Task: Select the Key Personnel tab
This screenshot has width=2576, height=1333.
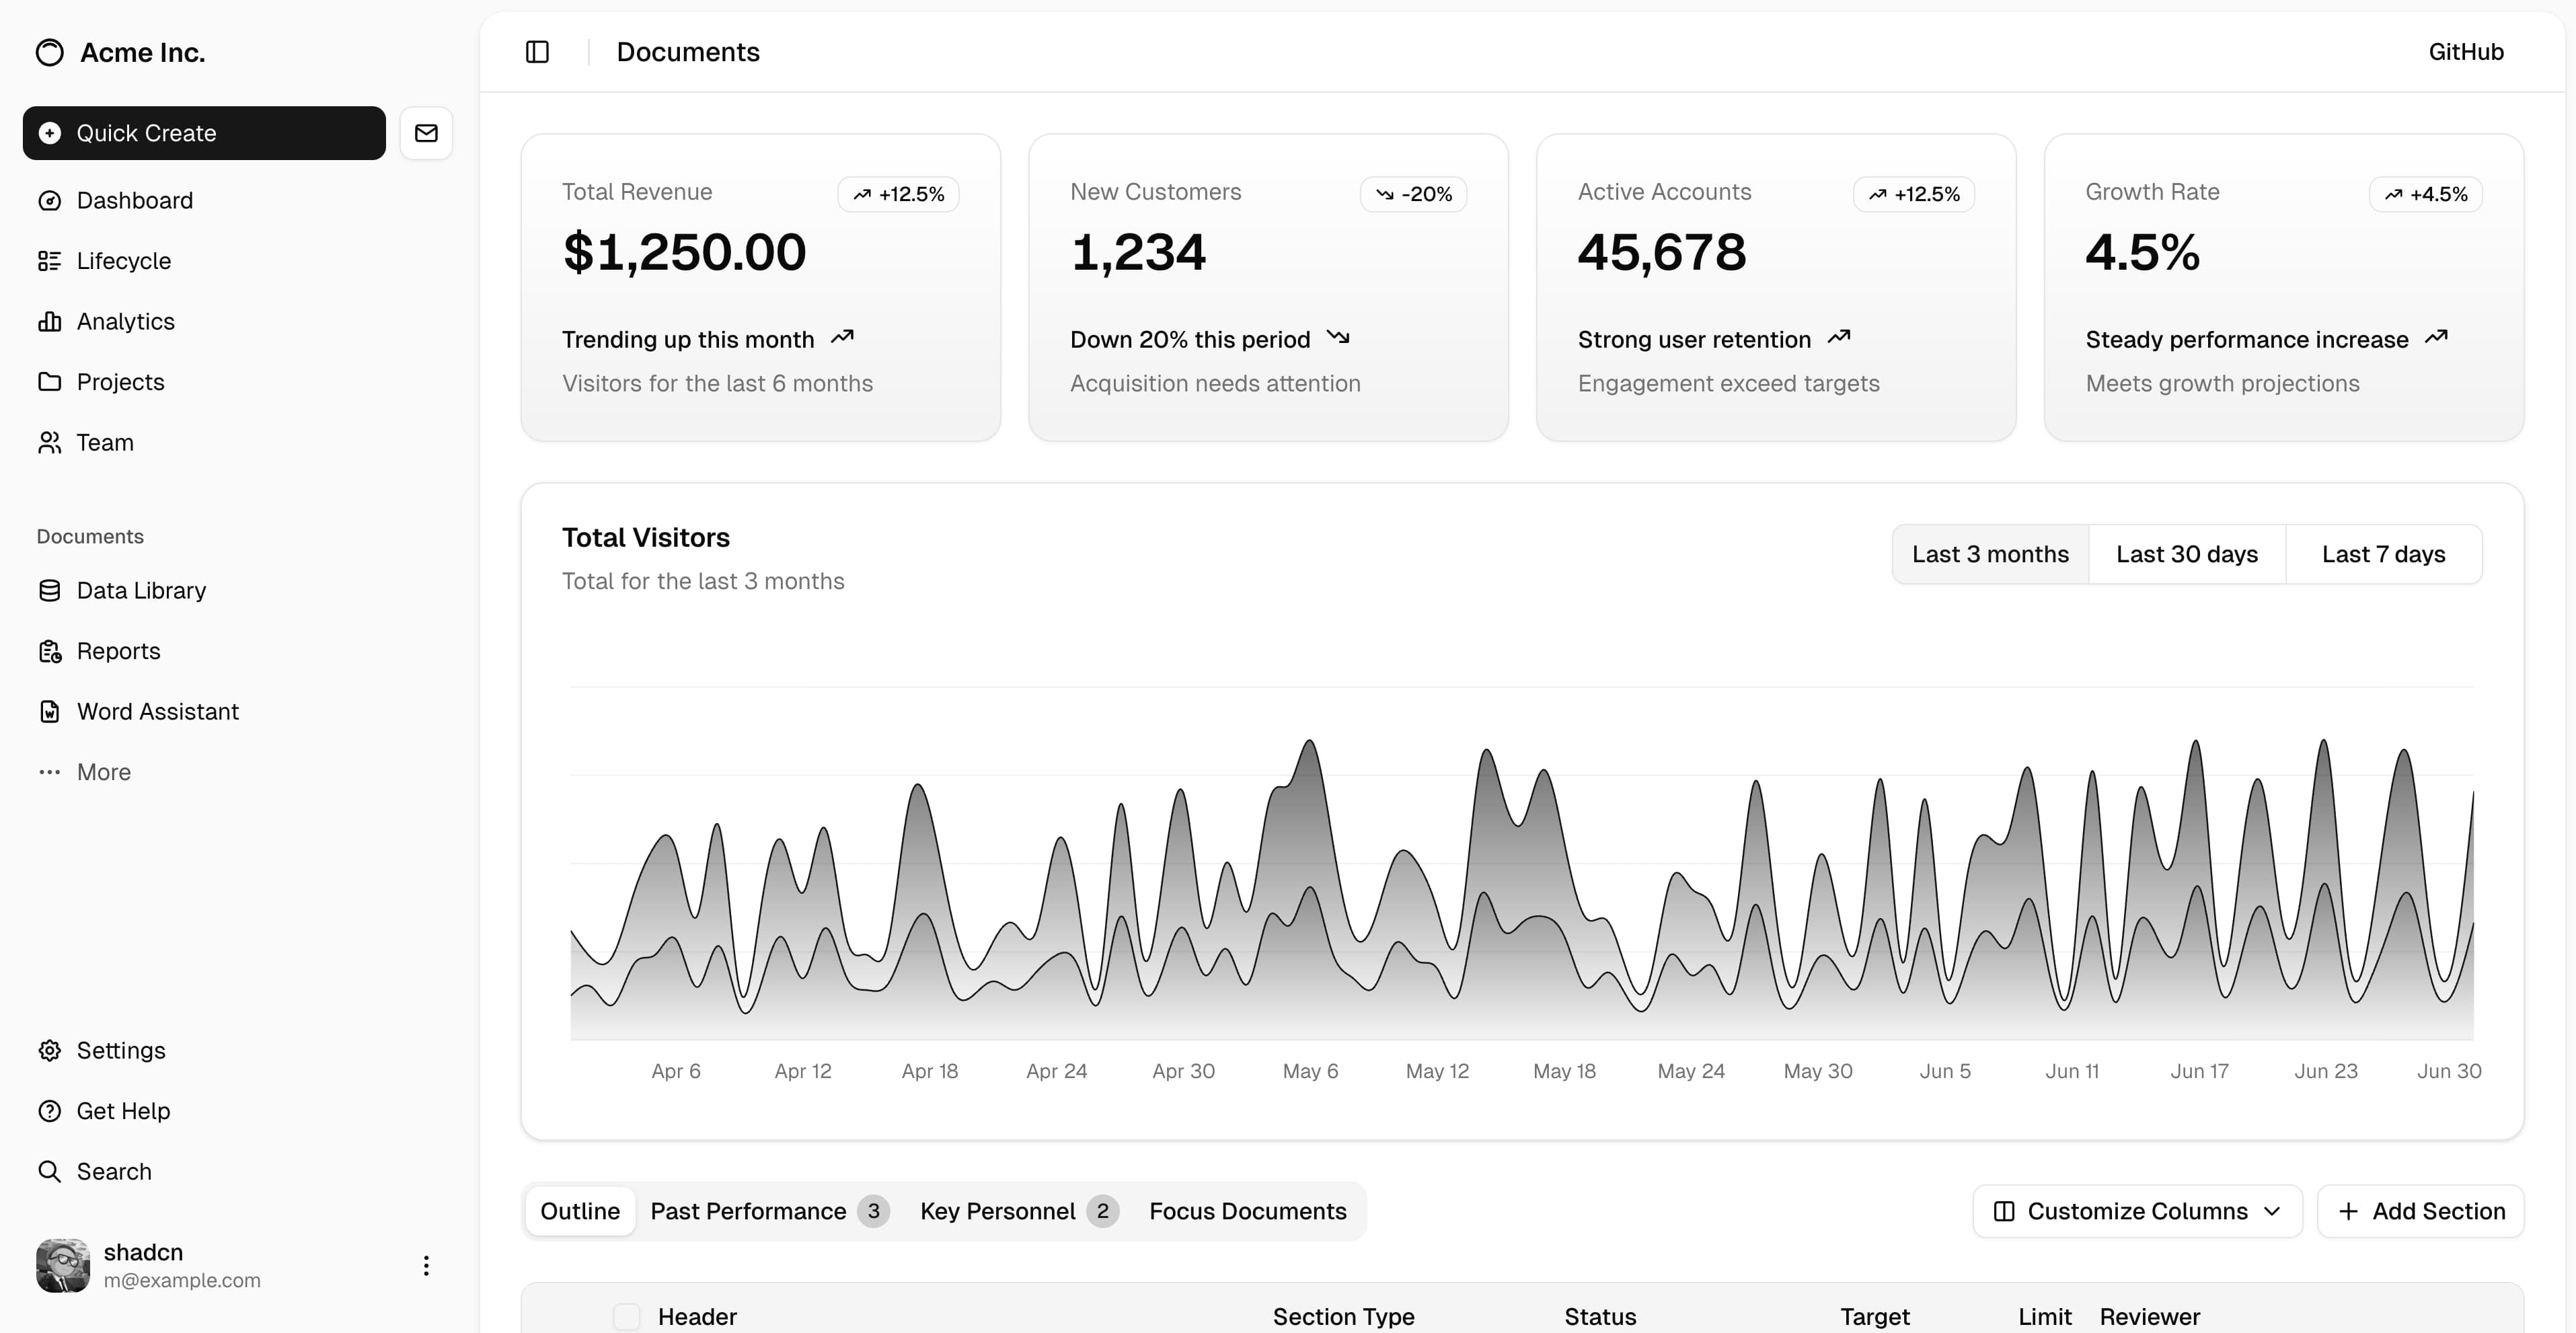Action: [998, 1211]
